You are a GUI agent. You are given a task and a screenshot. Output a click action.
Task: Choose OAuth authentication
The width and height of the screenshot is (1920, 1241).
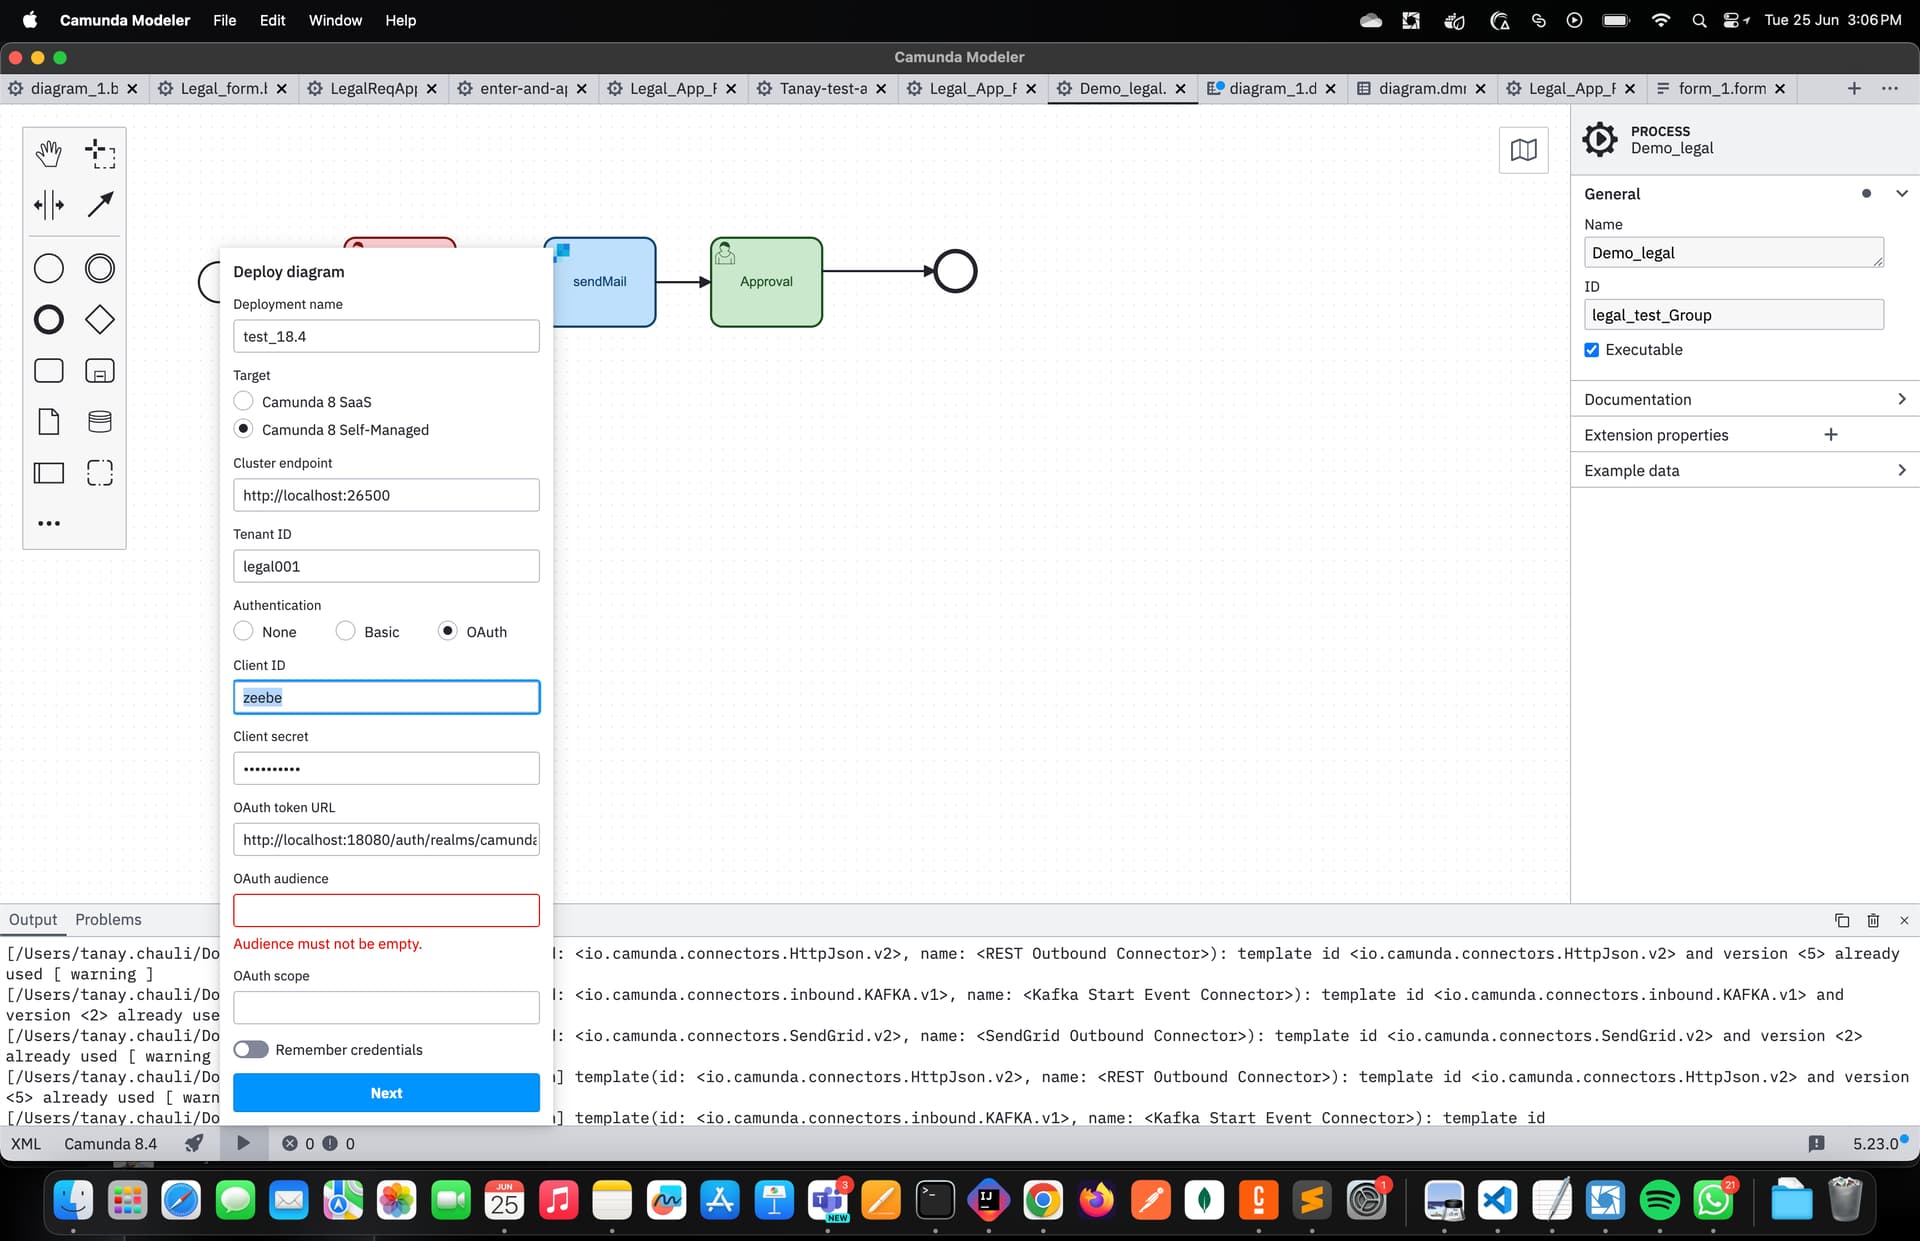448,631
